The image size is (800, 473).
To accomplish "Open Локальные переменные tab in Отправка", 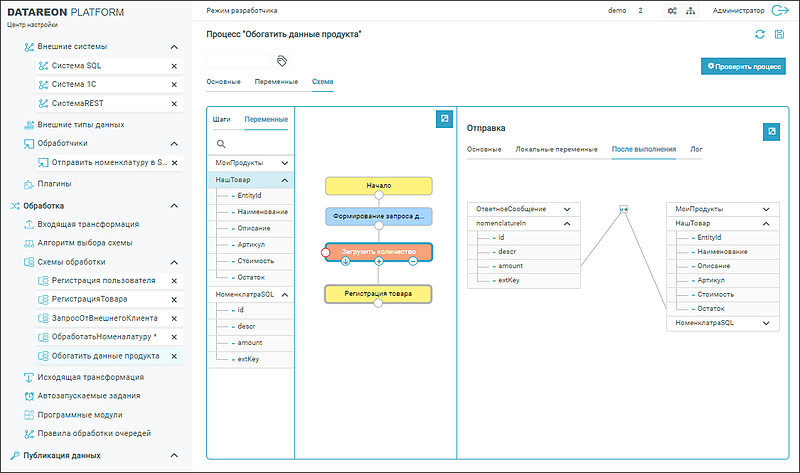I will tap(556, 150).
